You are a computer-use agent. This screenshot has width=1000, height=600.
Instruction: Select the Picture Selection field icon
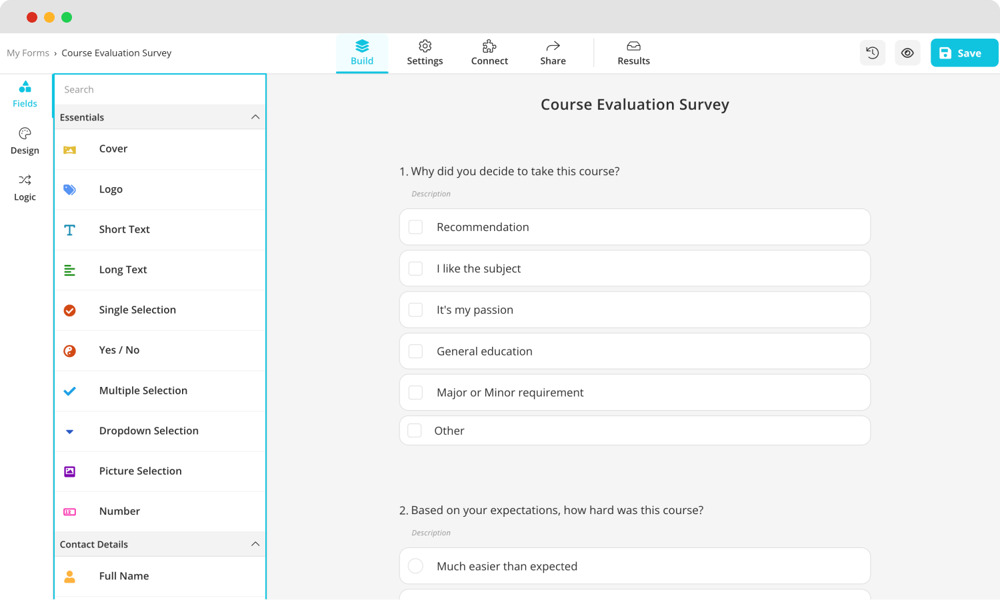click(69, 470)
